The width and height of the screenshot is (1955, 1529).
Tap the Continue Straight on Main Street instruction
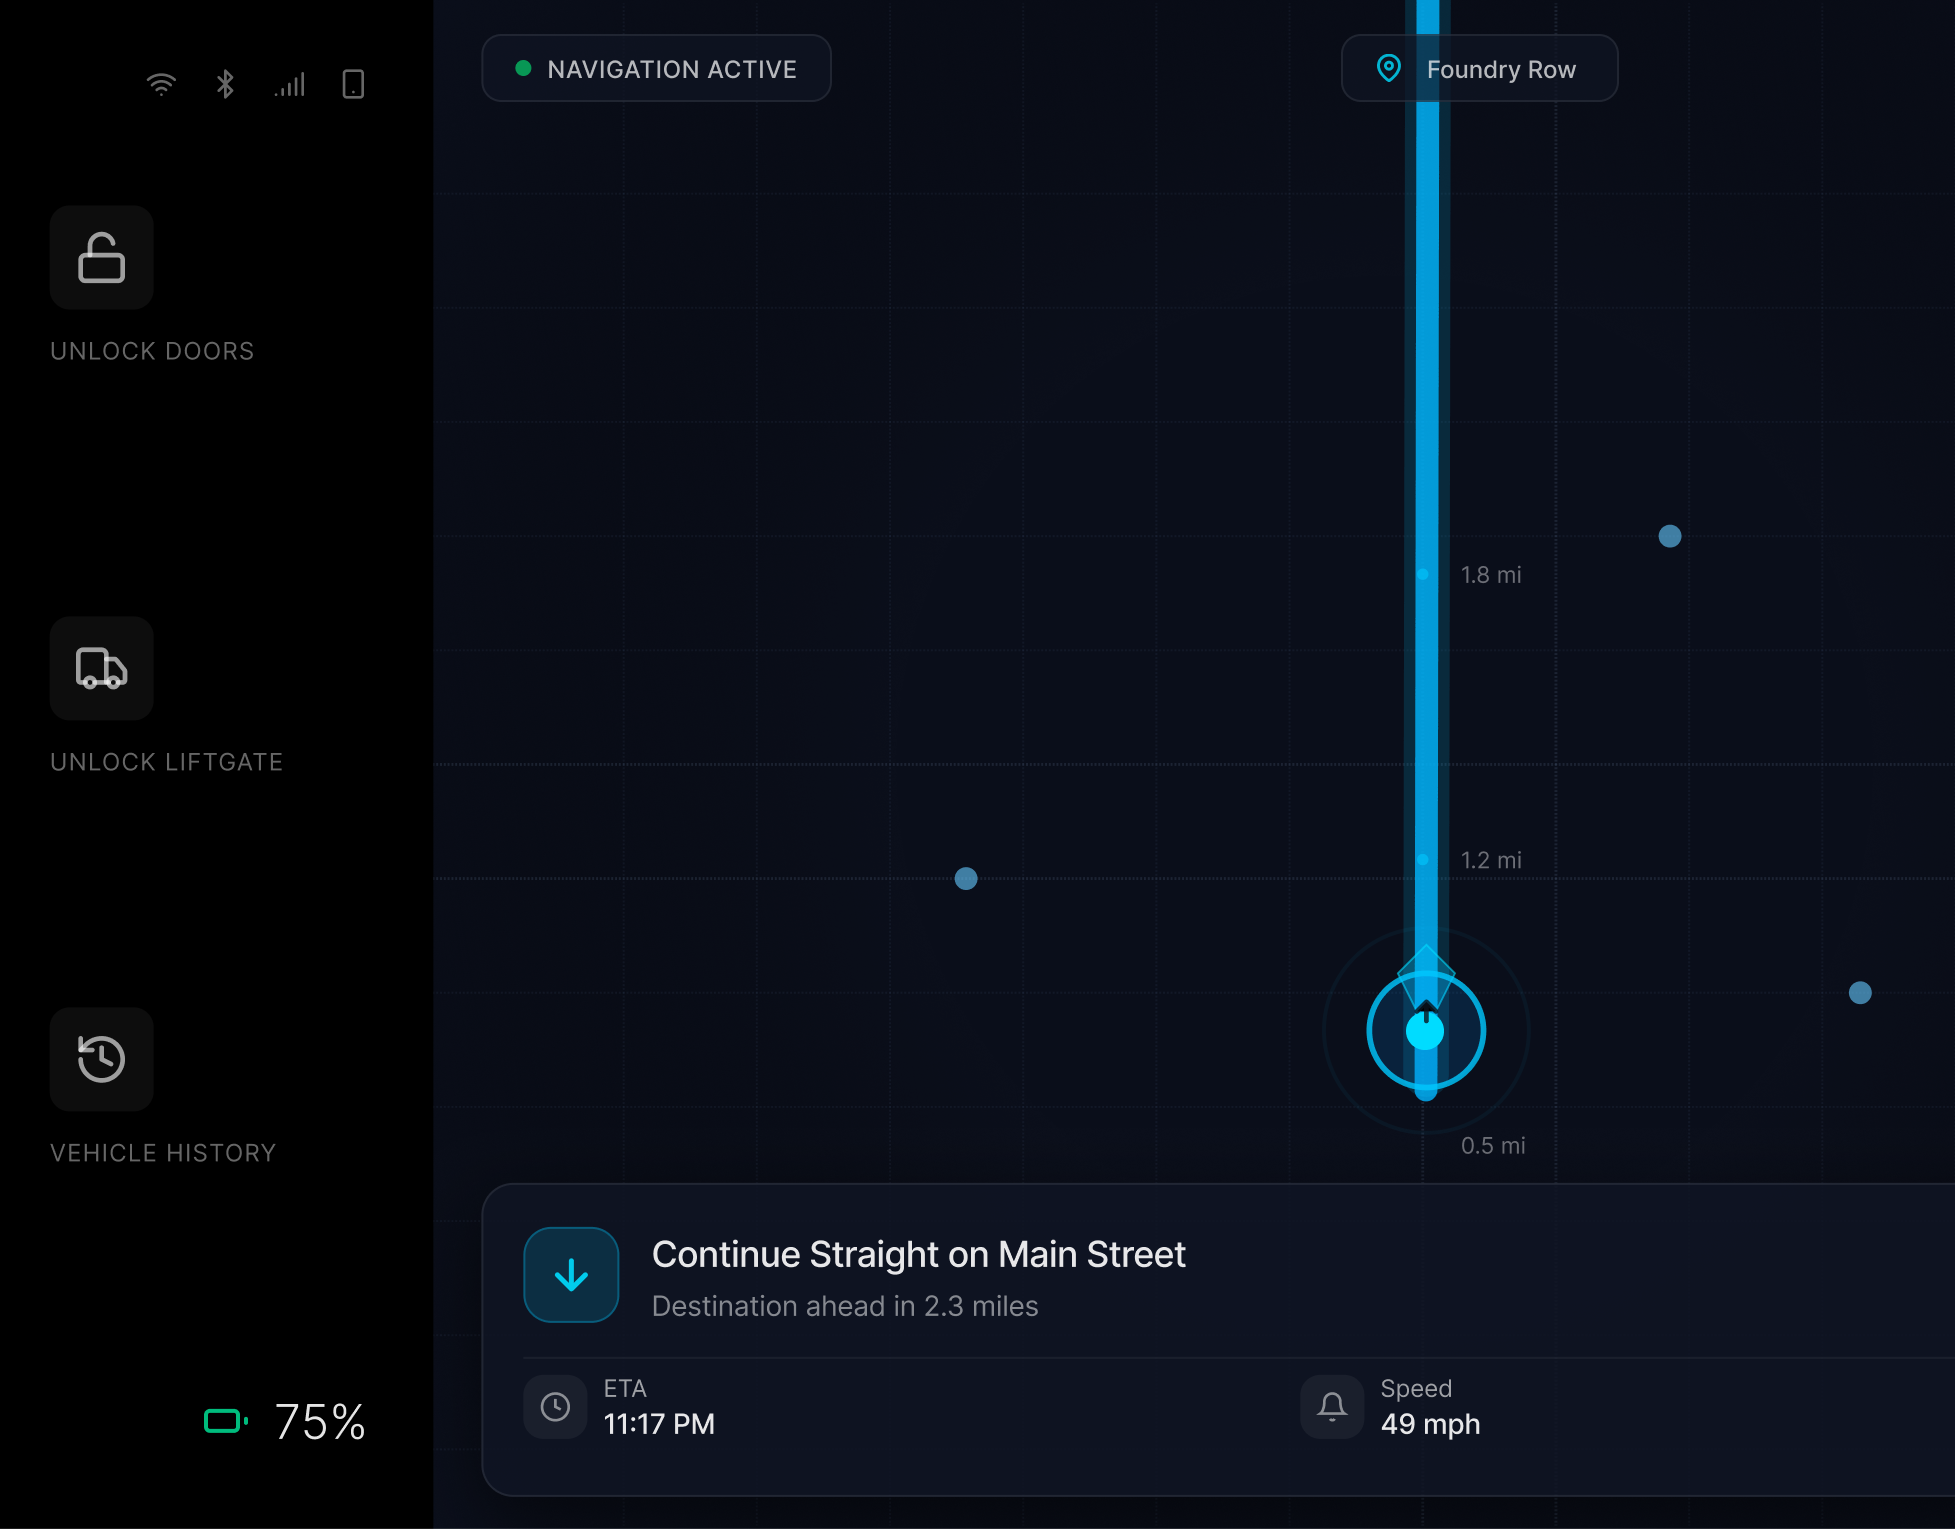918,1255
